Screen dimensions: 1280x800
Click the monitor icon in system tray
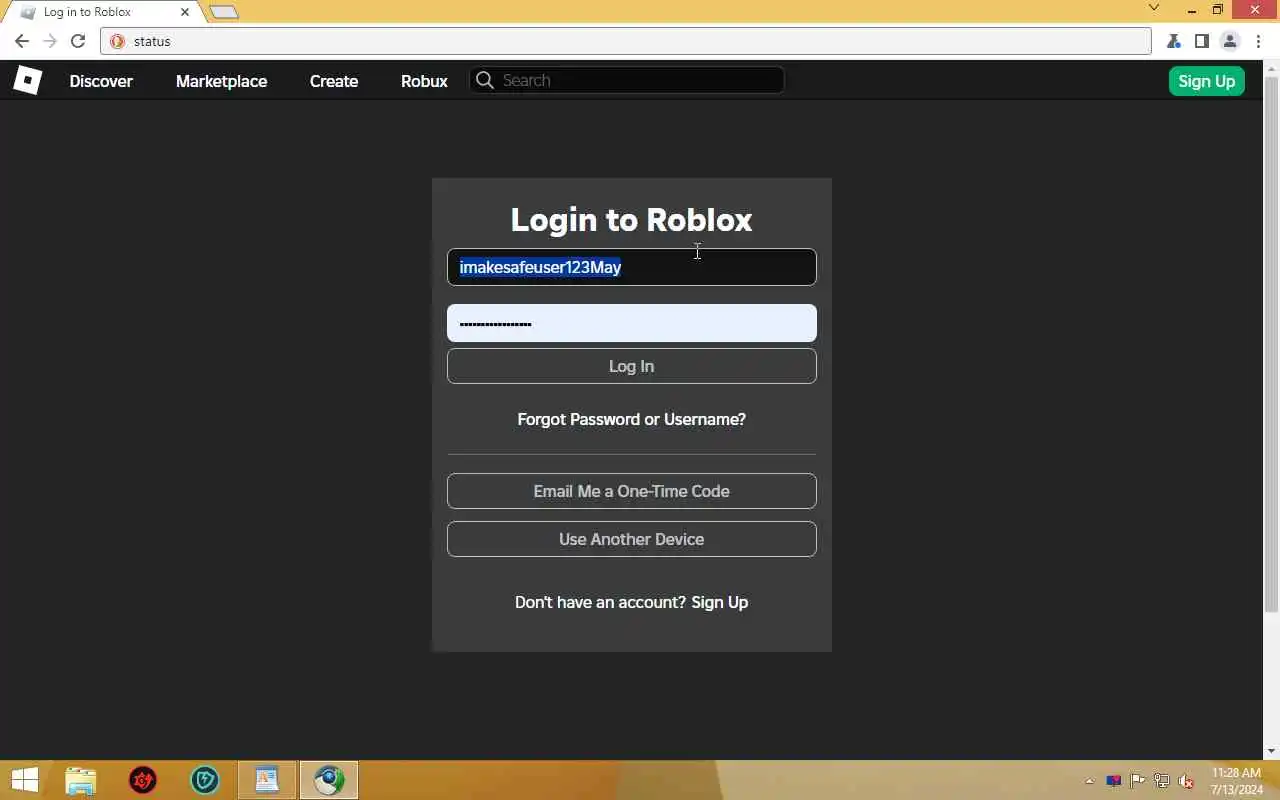click(1113, 781)
